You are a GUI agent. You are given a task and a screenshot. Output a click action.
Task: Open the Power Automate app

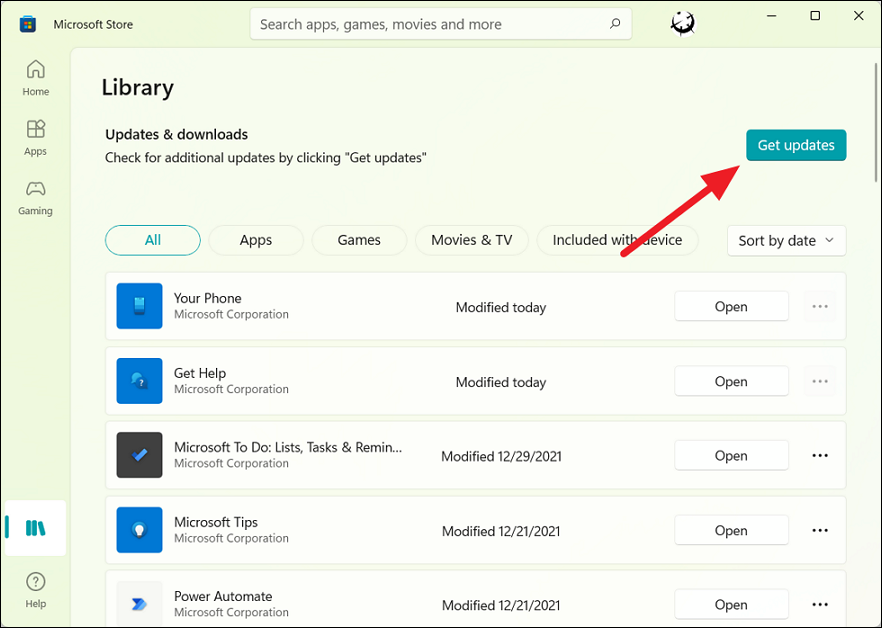(x=731, y=604)
